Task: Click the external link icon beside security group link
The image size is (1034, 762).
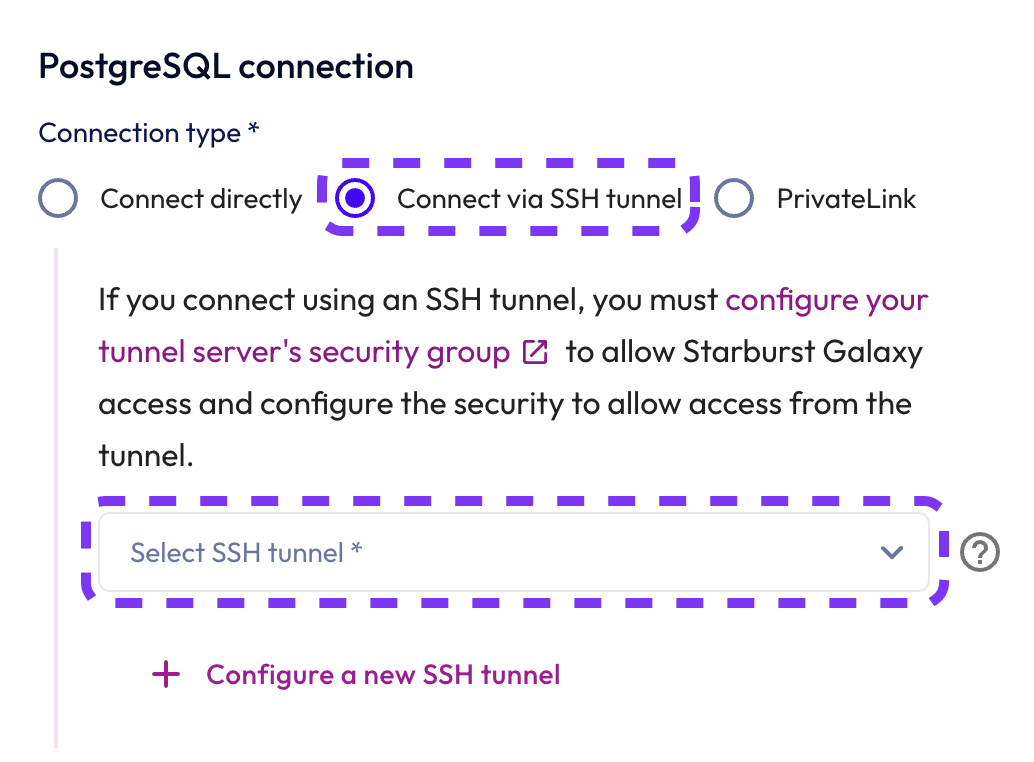Action: [536, 352]
